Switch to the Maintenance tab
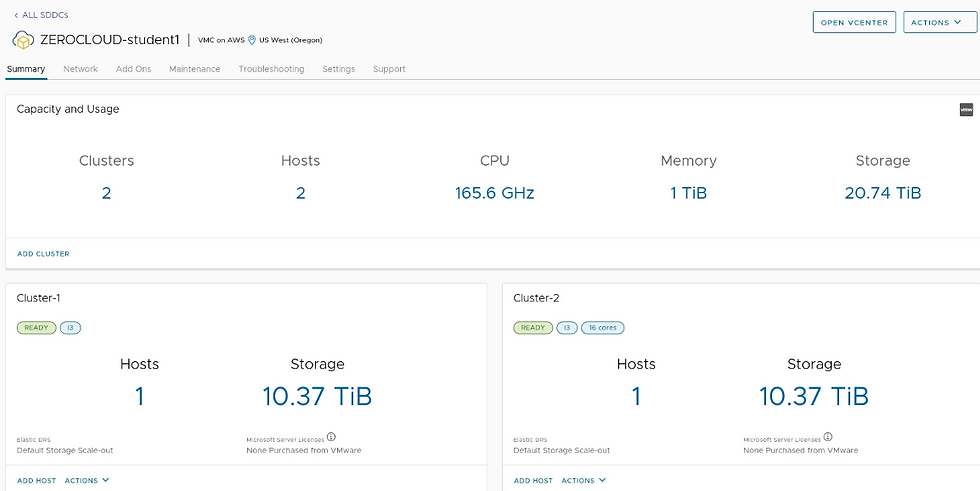Image resolution: width=980 pixels, height=491 pixels. 194,69
